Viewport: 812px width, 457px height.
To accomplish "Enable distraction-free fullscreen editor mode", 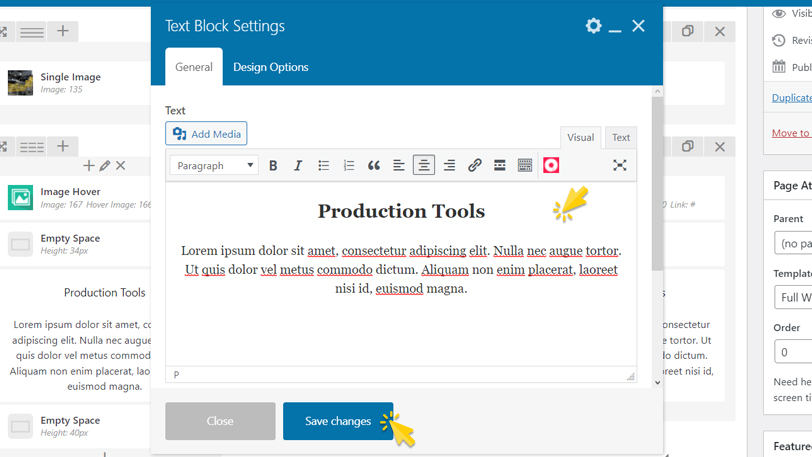I will 620,166.
